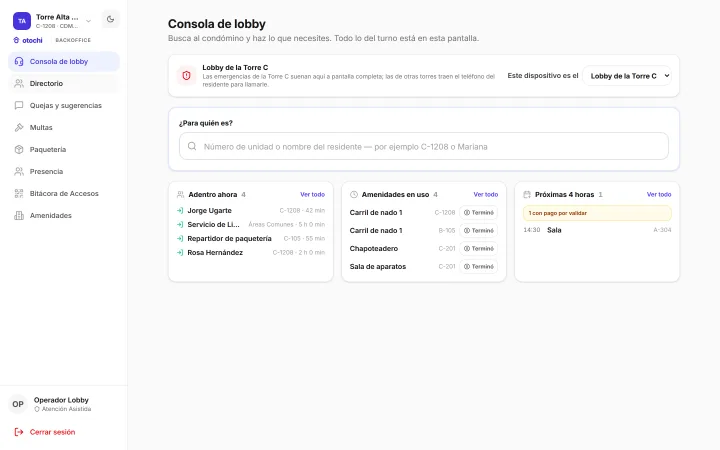Viewport: 720px width, 450px height.
Task: Open Ver todo for Adentro ahora
Action: tap(312, 195)
